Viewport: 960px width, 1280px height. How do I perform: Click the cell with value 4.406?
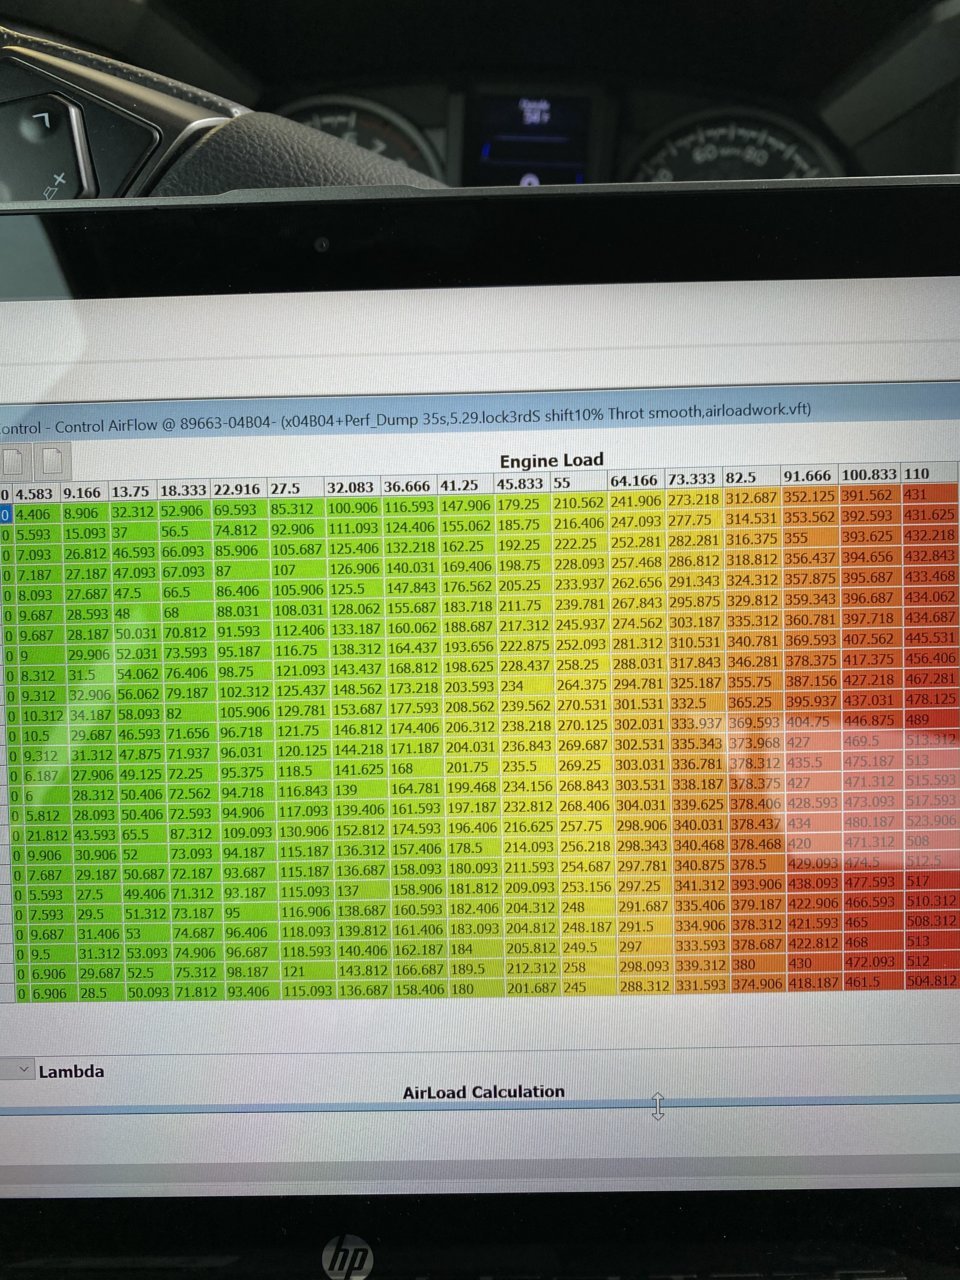point(35,514)
